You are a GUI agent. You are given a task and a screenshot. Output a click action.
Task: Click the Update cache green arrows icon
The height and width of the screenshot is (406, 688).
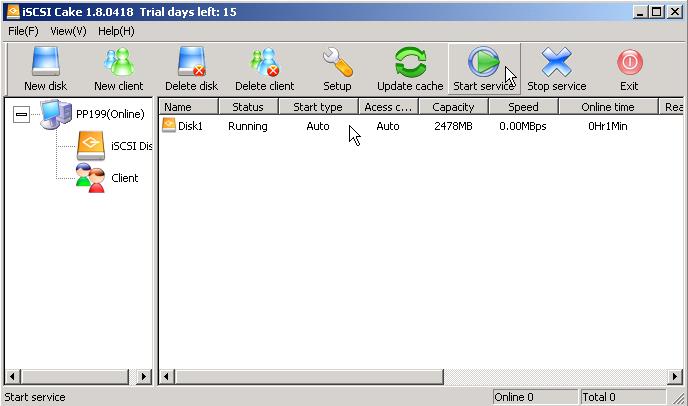(x=410, y=62)
